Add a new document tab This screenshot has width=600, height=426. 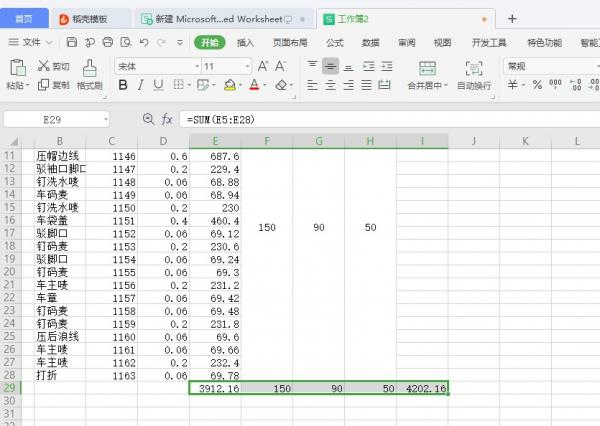[512, 18]
